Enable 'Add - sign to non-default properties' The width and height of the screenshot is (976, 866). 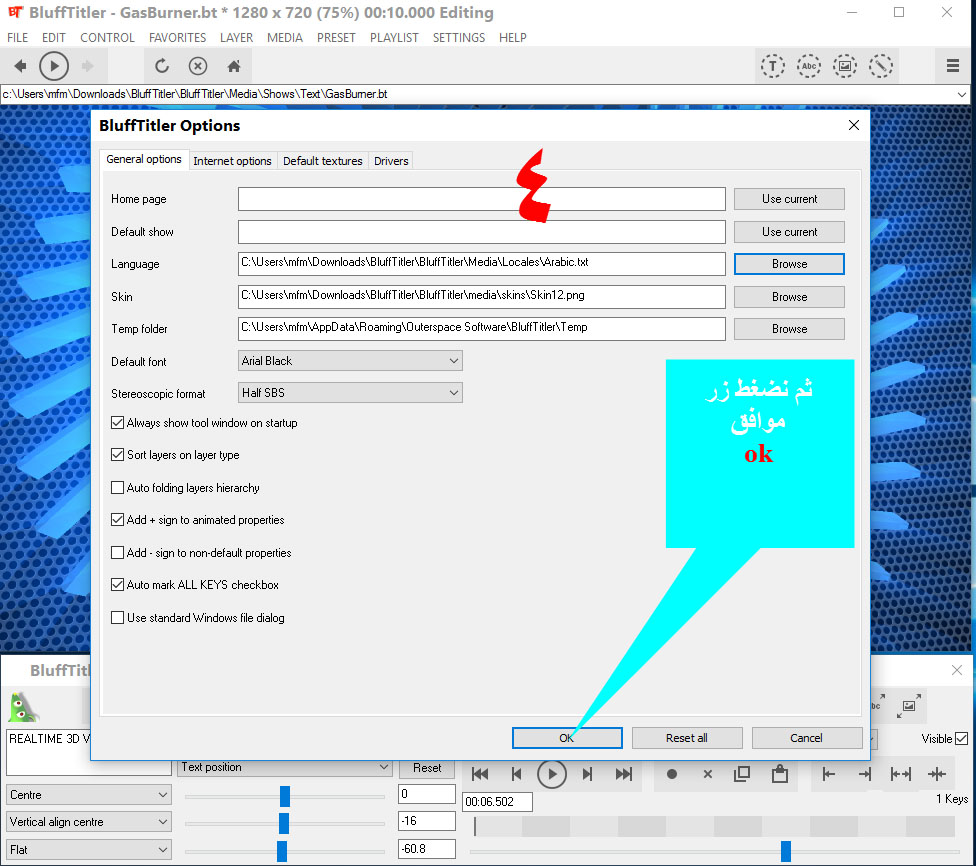click(117, 552)
